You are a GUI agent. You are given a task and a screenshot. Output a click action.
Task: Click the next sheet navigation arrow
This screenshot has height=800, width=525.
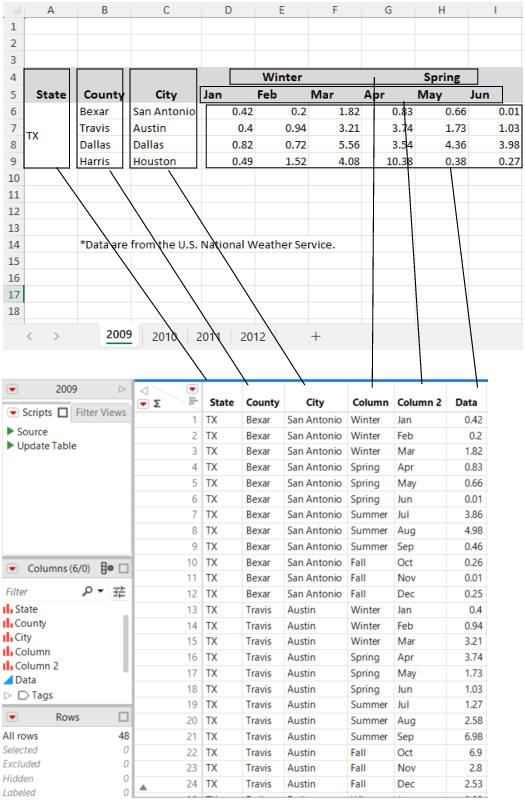tap(57, 337)
